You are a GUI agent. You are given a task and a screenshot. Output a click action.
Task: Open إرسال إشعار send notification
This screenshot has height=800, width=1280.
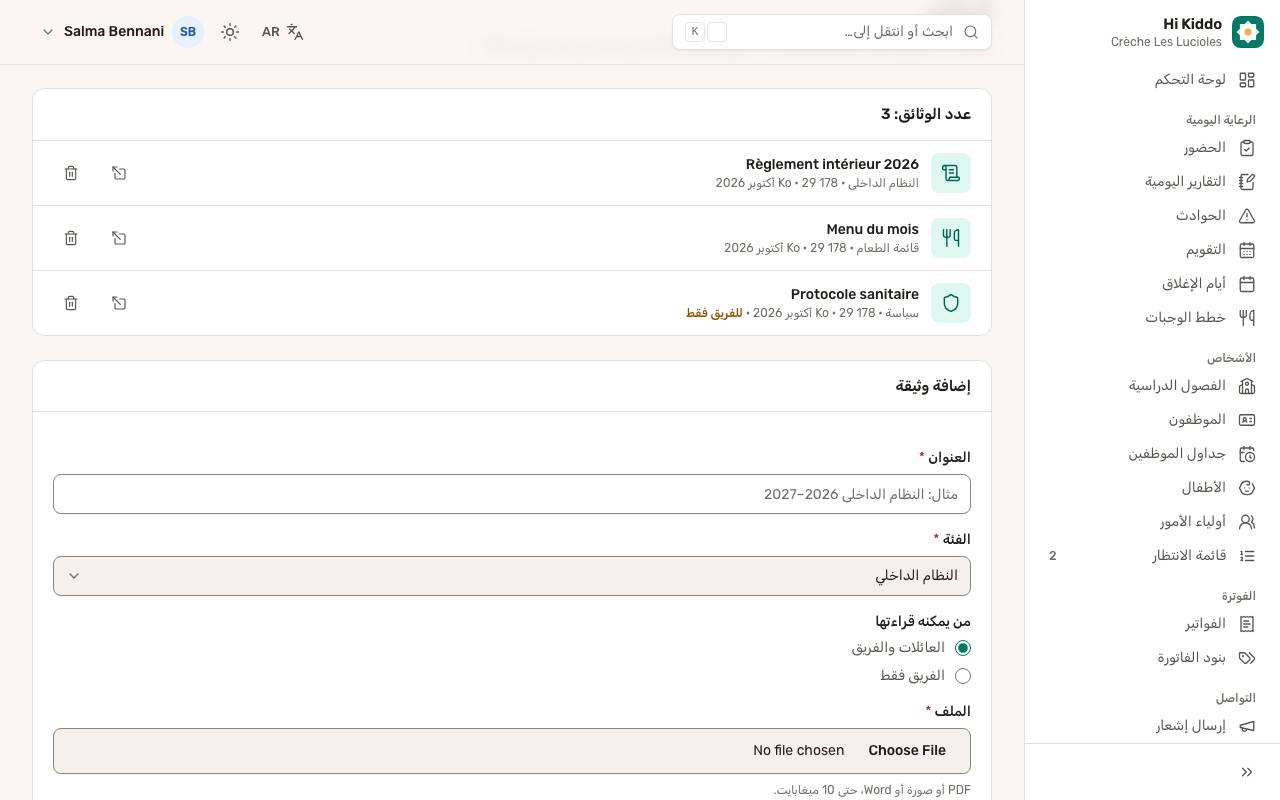1152,726
